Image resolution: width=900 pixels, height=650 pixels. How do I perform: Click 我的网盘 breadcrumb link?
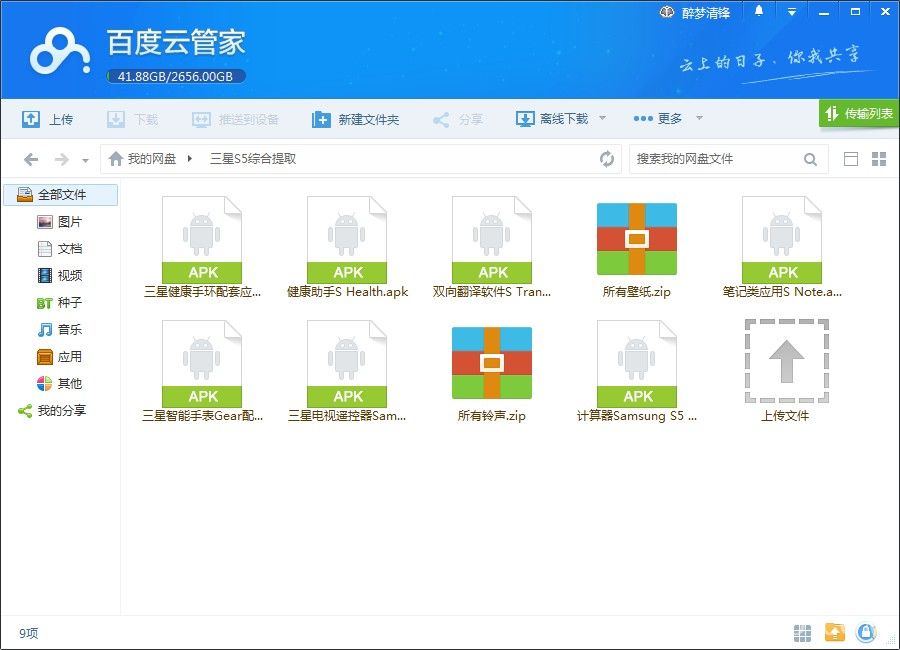(x=152, y=158)
